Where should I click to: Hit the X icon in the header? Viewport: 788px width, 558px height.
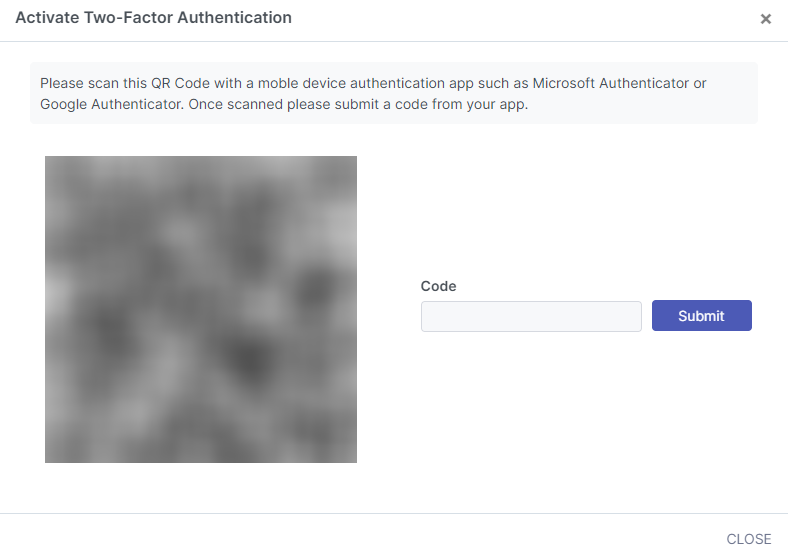766,19
